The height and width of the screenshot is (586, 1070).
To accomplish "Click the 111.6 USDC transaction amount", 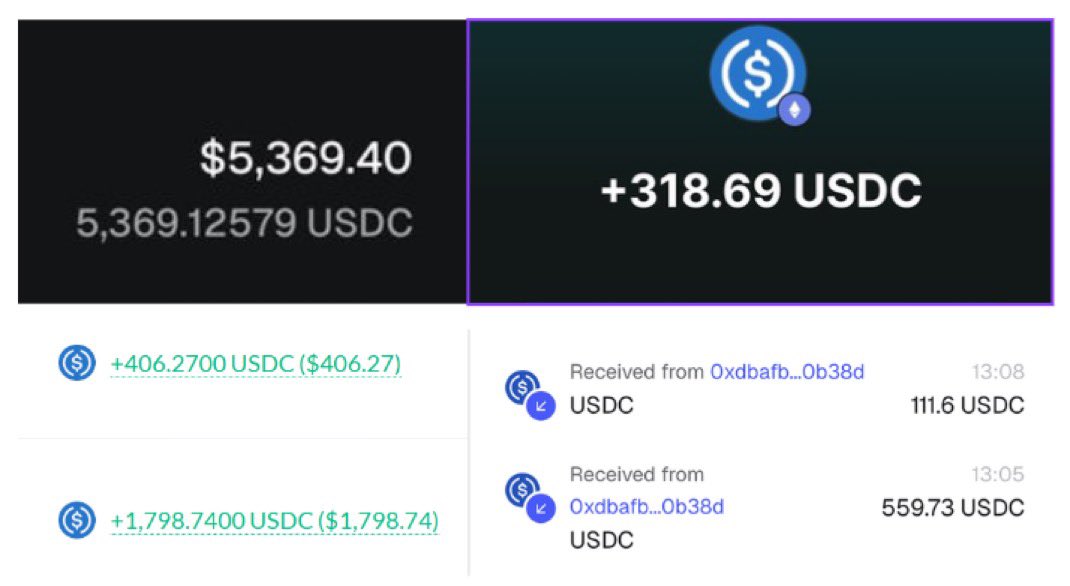I will [x=967, y=405].
